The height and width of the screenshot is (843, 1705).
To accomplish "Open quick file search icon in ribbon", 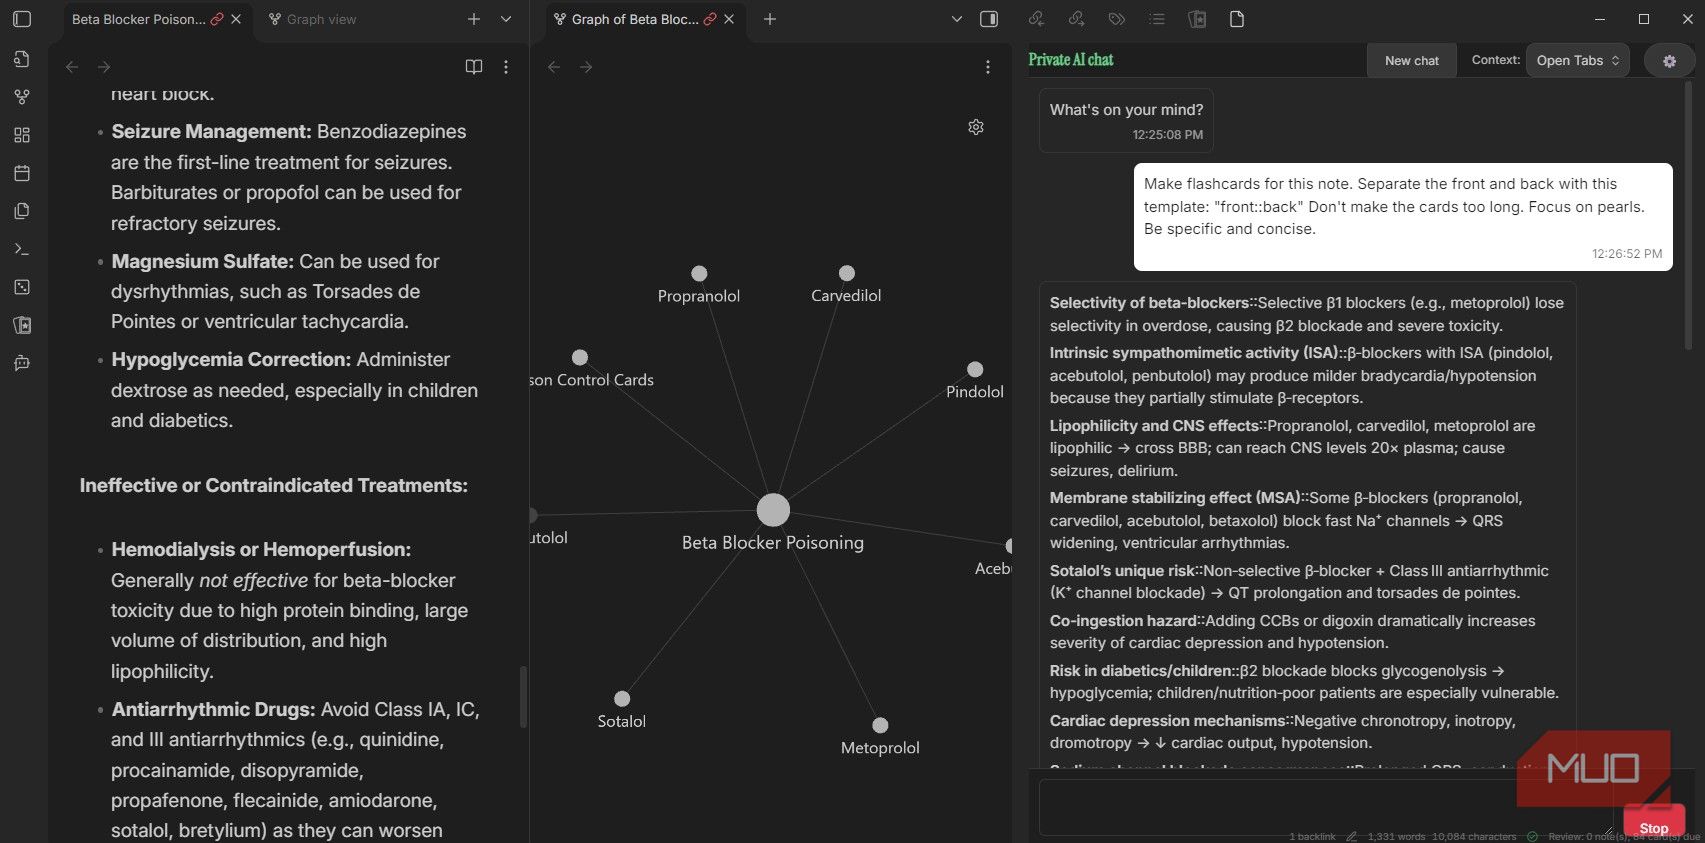I will pyautogui.click(x=22, y=59).
